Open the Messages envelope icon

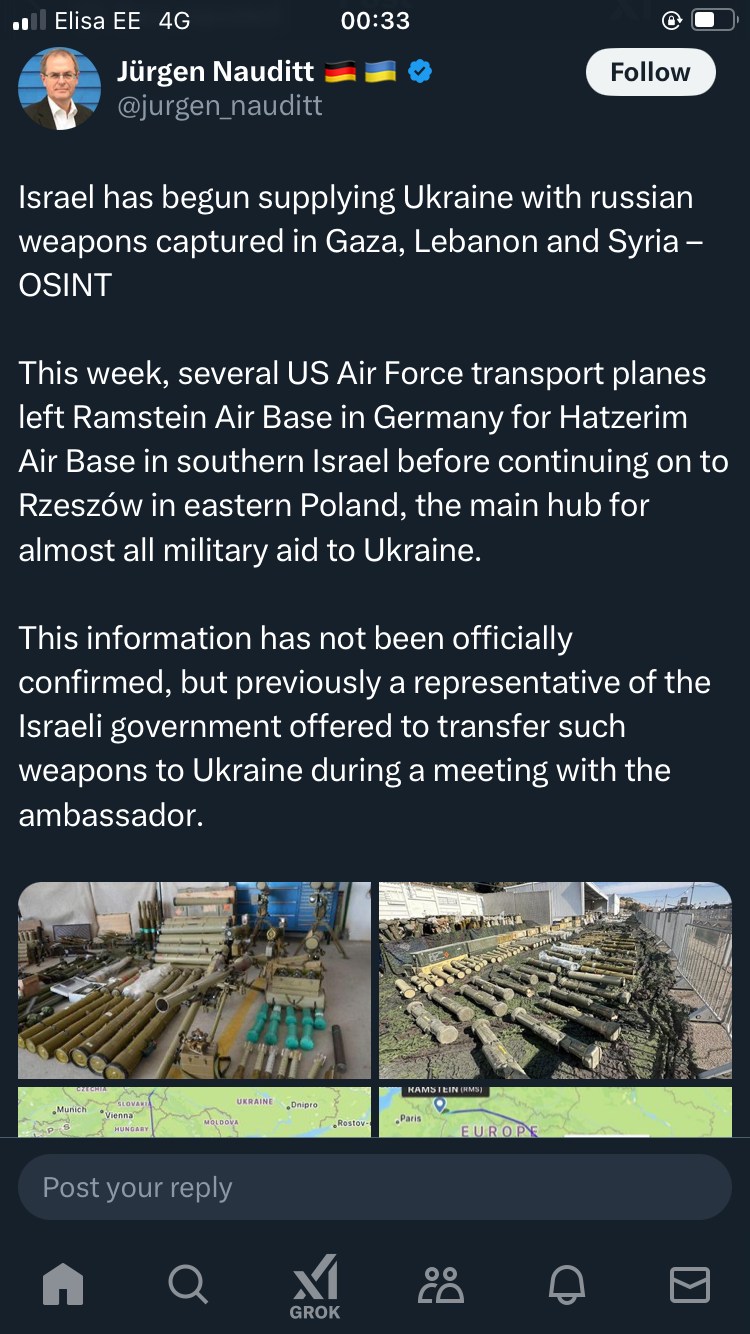pos(690,1284)
